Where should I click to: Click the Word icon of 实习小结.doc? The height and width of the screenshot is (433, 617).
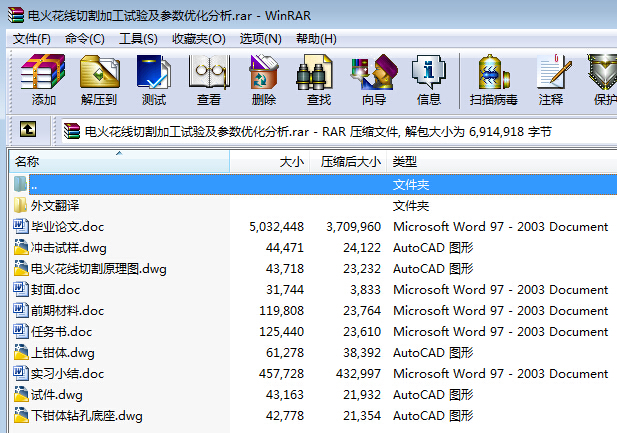coord(21,373)
